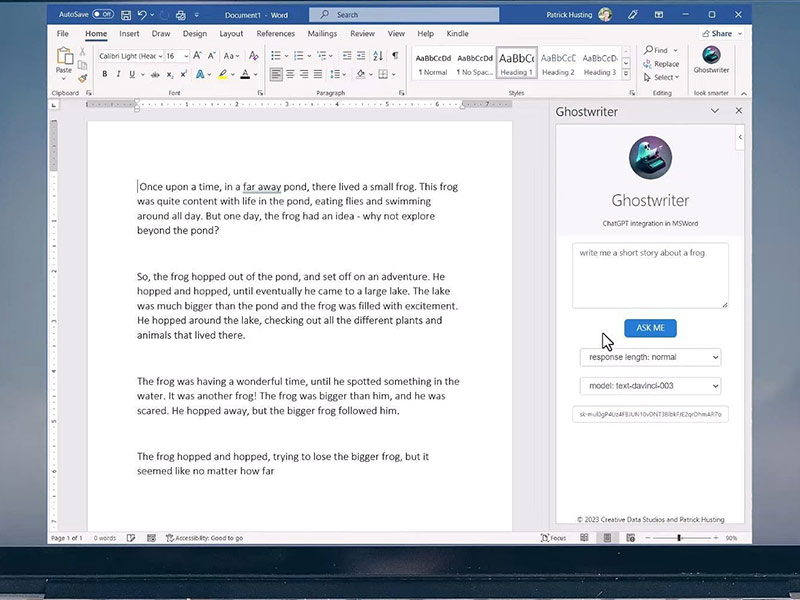
Task: Open the model text-davinci-003 dropdown
Action: (650, 386)
